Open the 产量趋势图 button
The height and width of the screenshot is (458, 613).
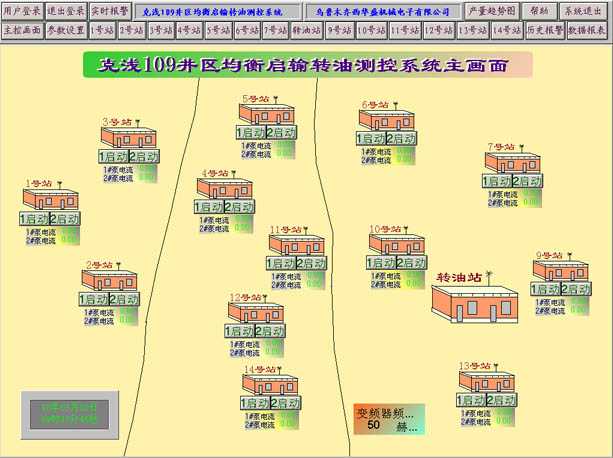pos(492,10)
